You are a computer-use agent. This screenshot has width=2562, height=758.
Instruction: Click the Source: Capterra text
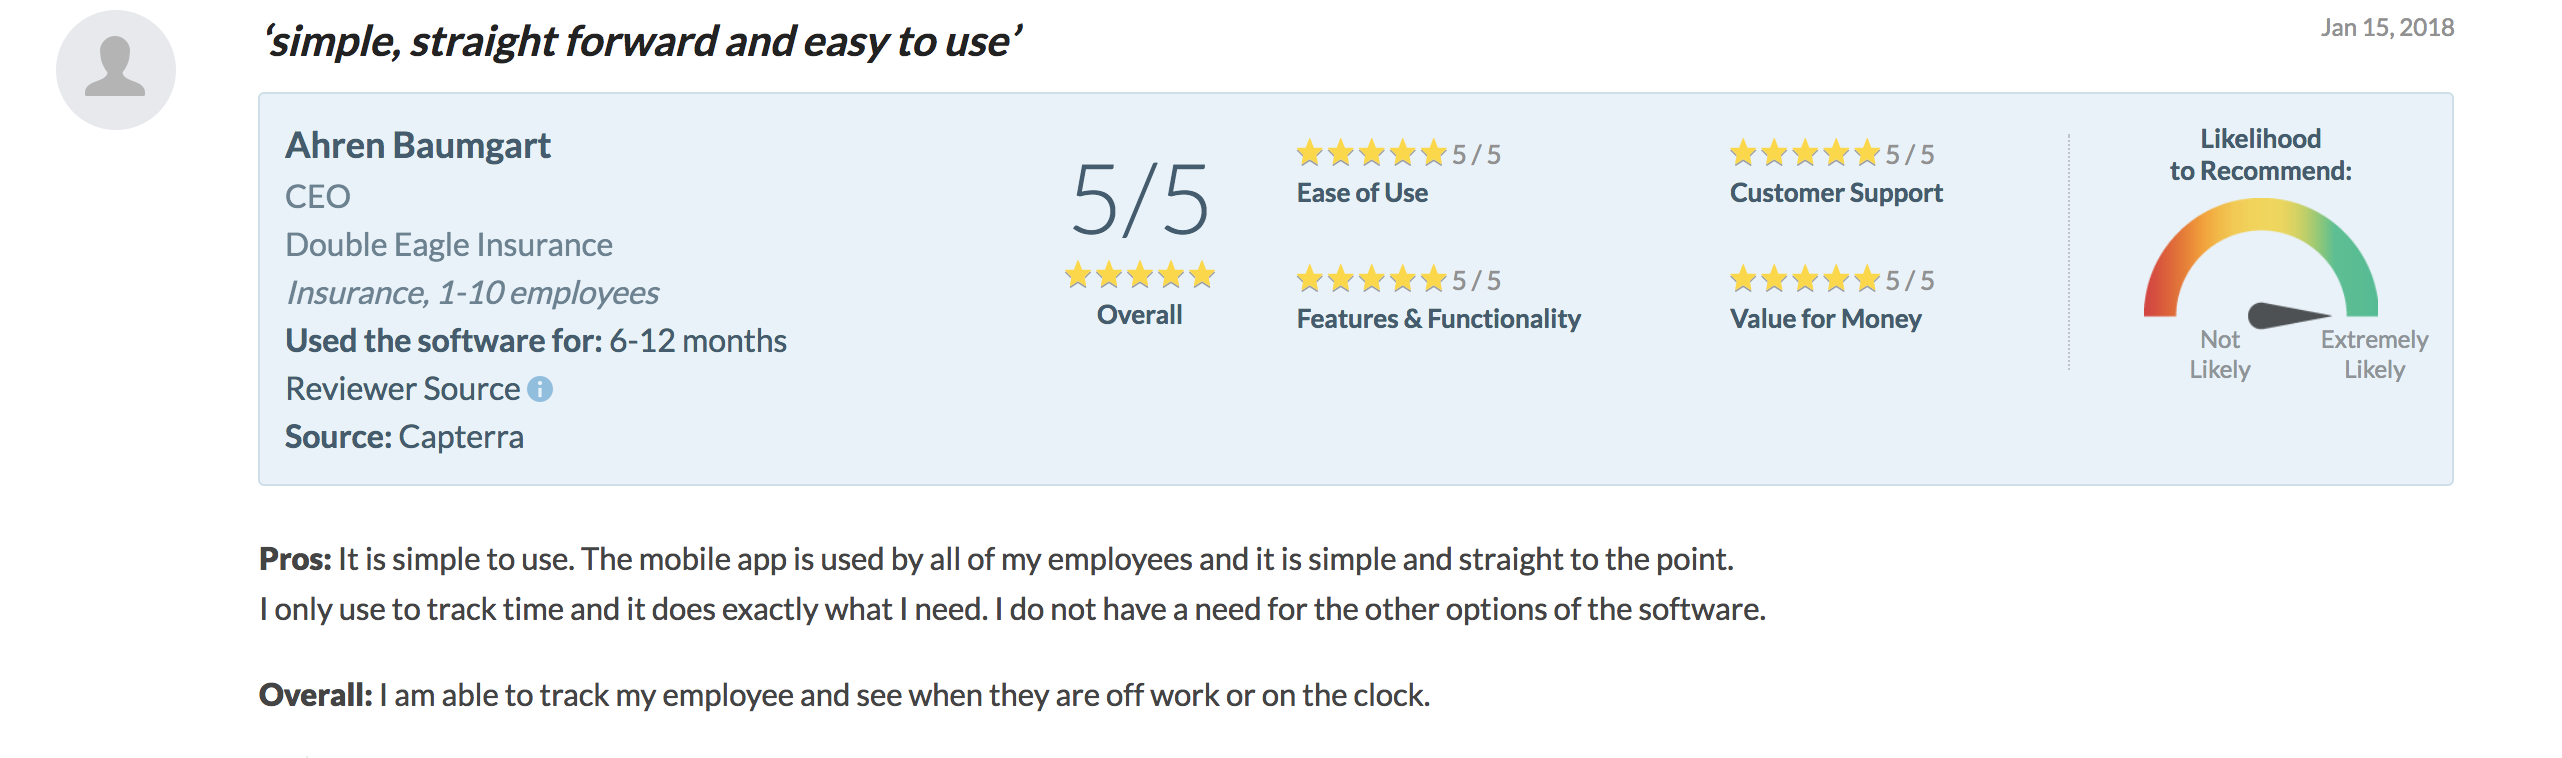click(x=404, y=437)
